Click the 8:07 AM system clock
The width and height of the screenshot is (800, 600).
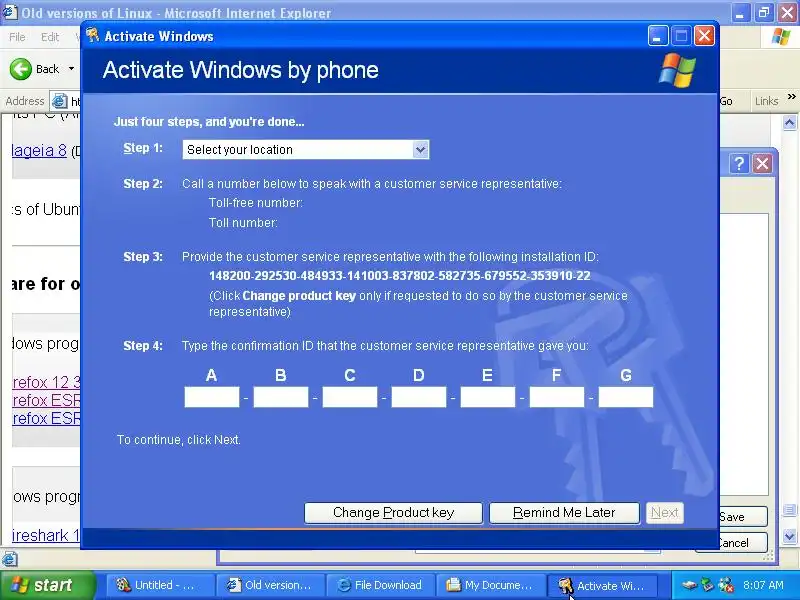coord(763,585)
